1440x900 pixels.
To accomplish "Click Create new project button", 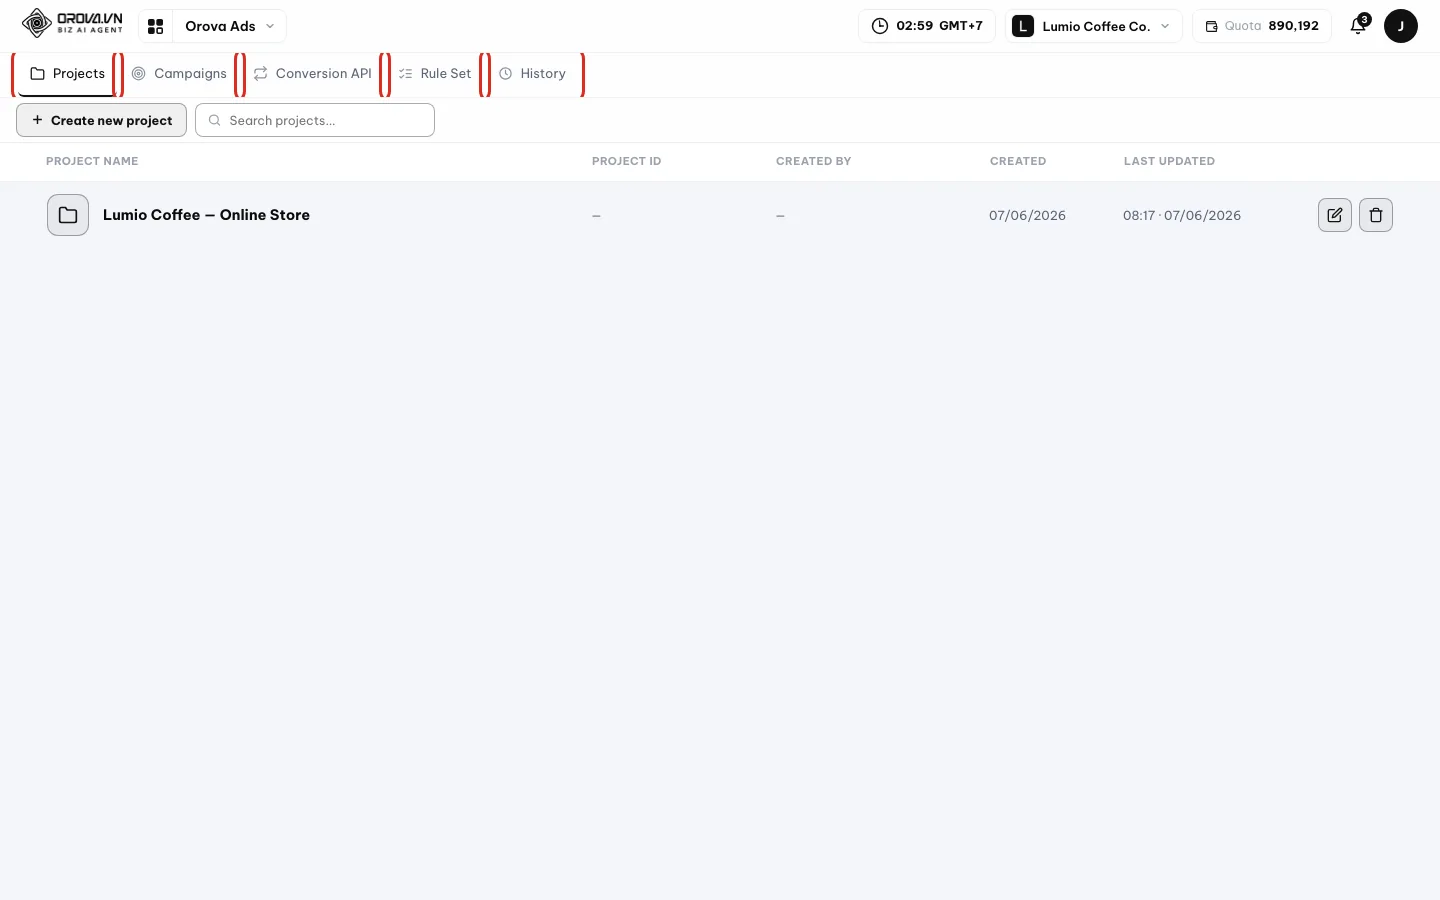I will click(101, 120).
